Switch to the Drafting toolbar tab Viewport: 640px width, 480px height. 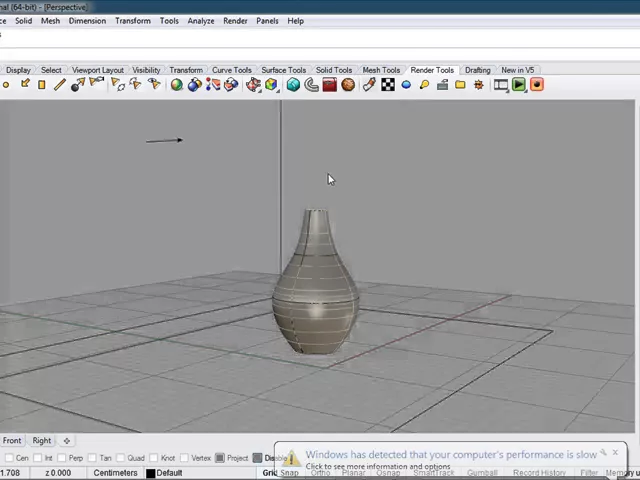point(478,70)
